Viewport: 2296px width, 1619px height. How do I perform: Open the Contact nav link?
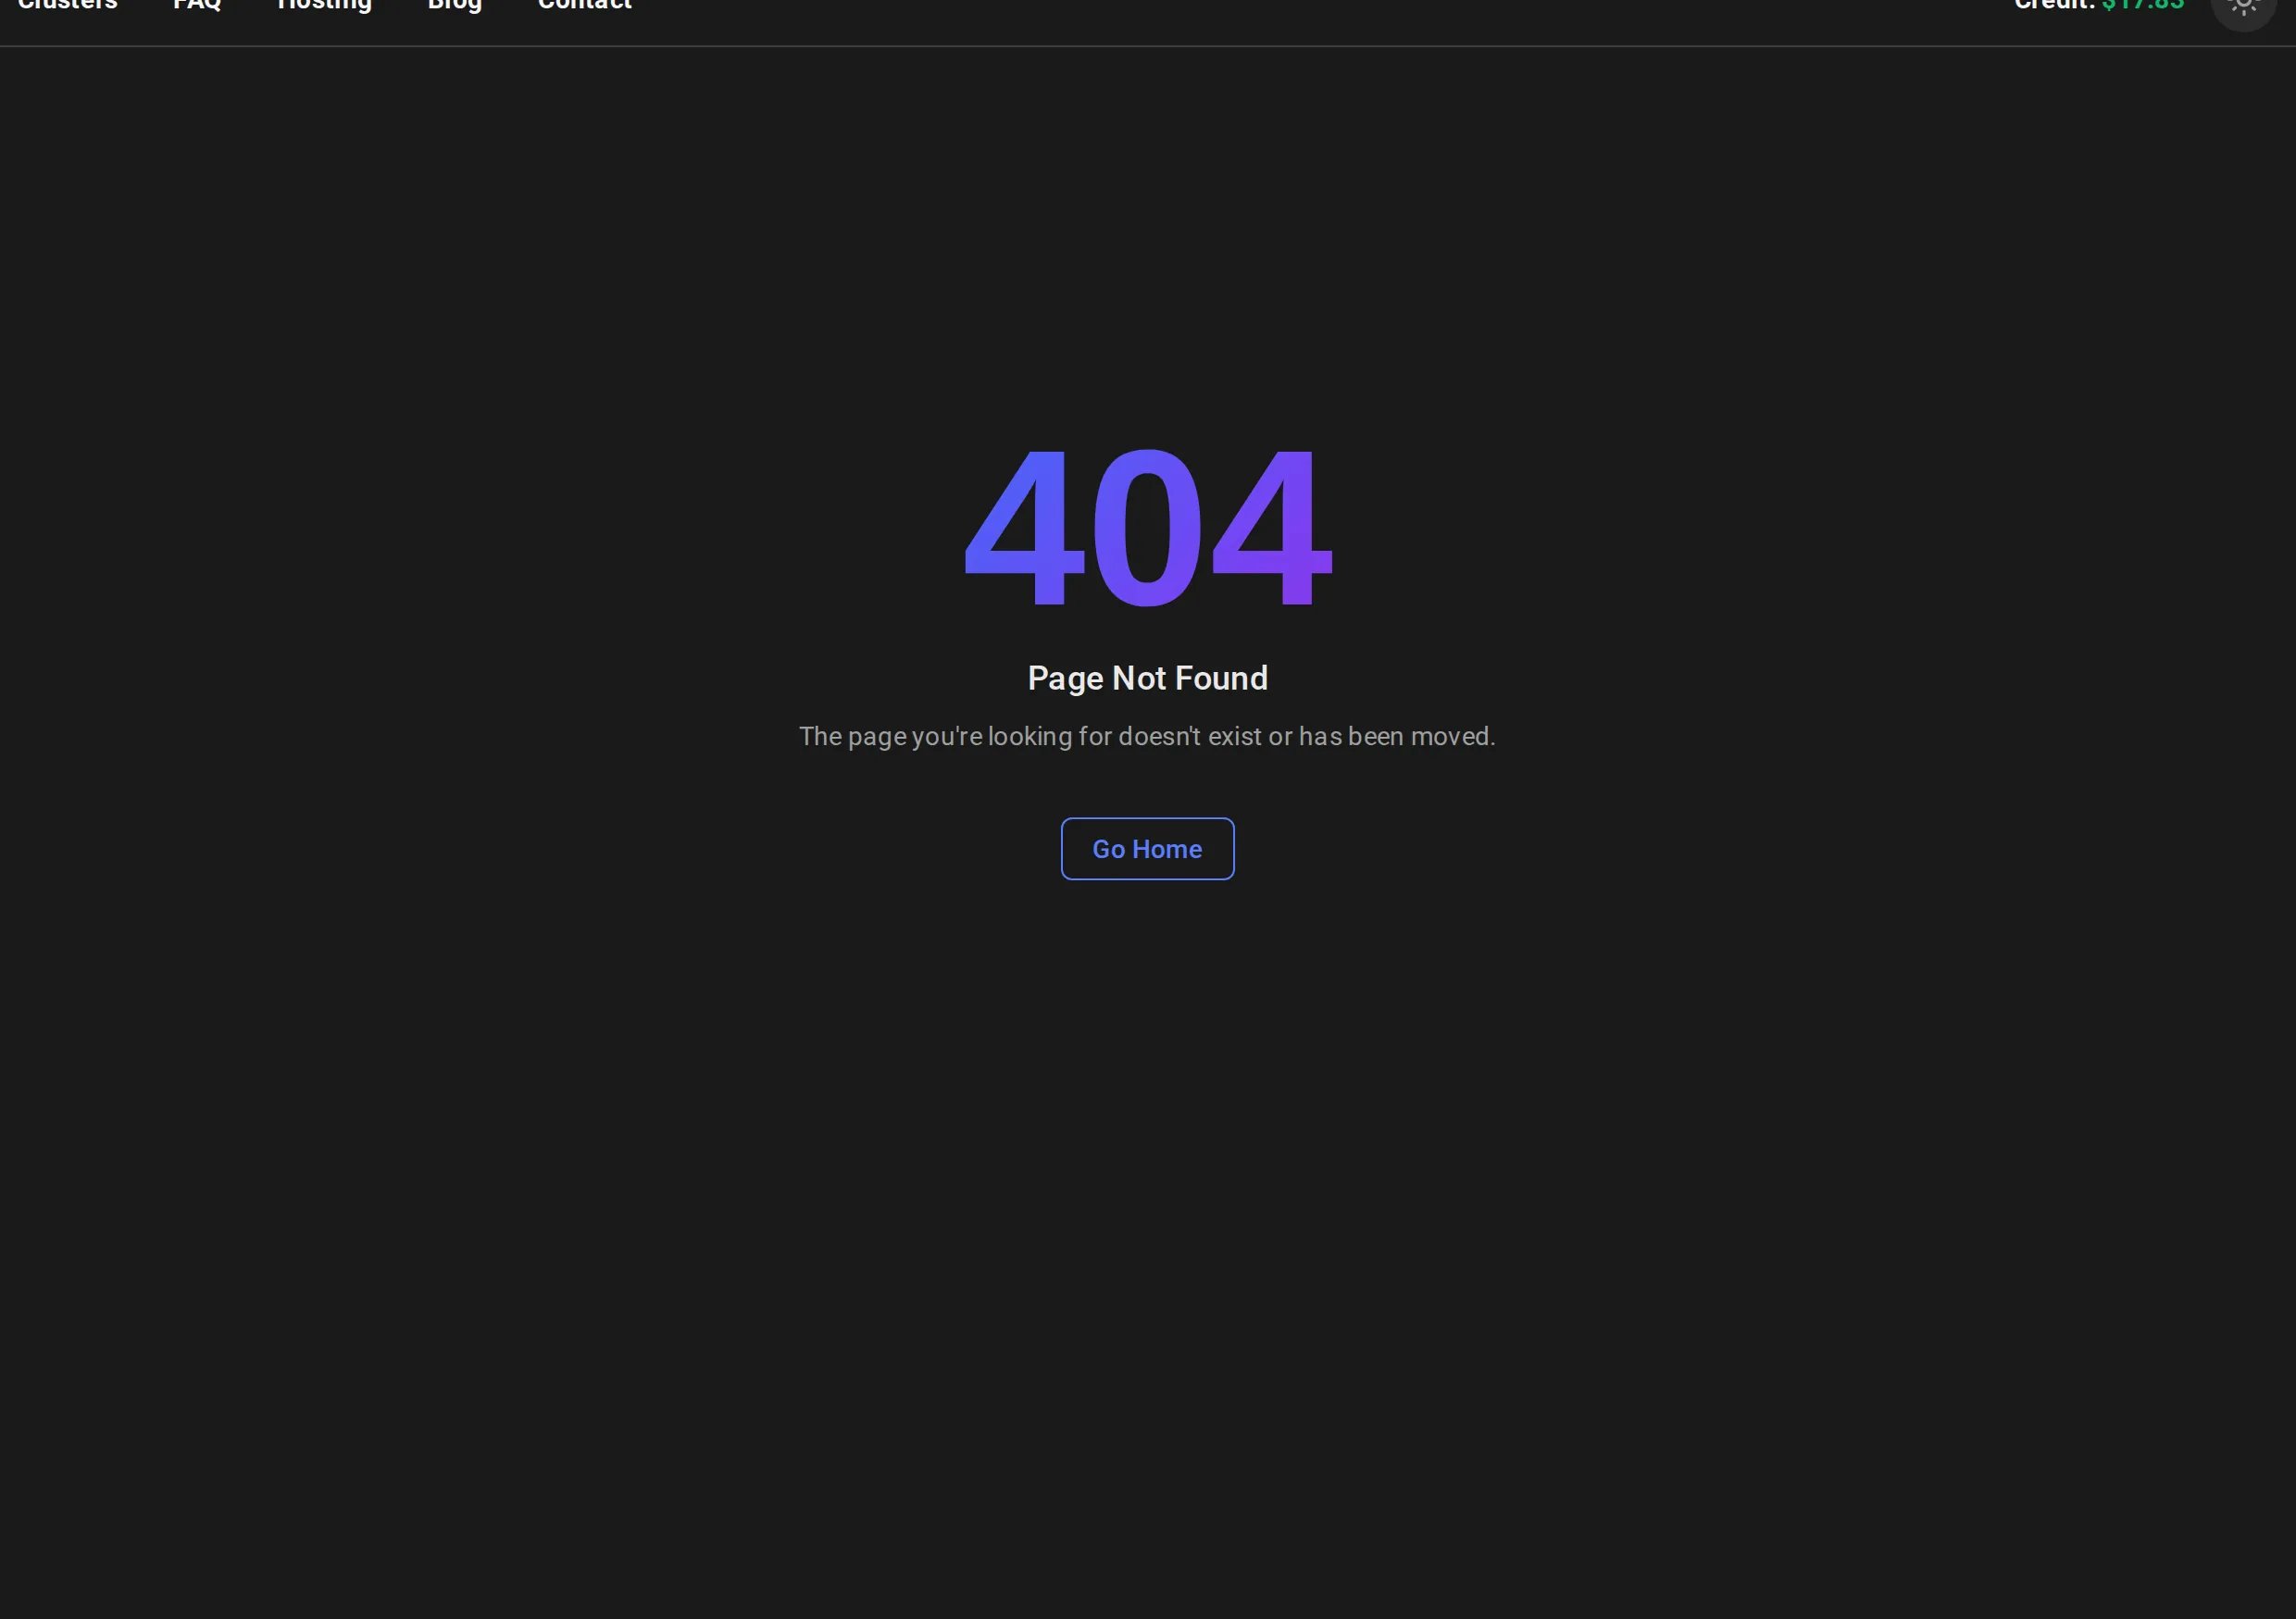point(585,5)
